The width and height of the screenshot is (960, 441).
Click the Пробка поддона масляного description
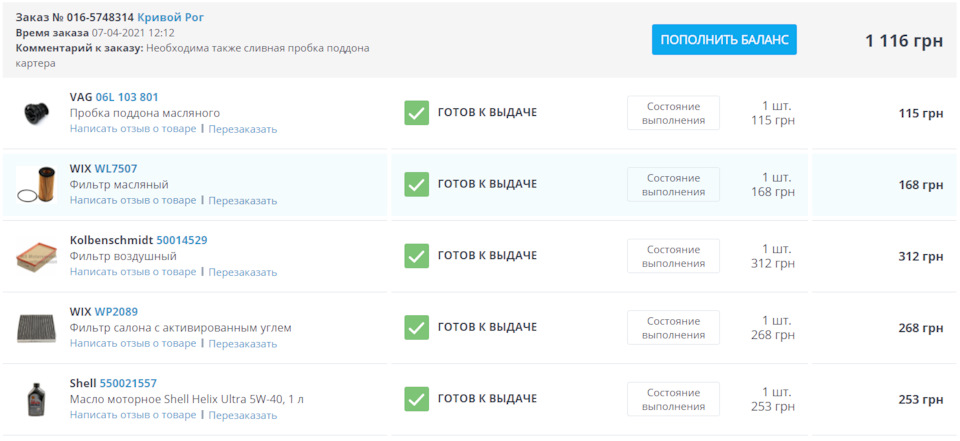tap(144, 113)
